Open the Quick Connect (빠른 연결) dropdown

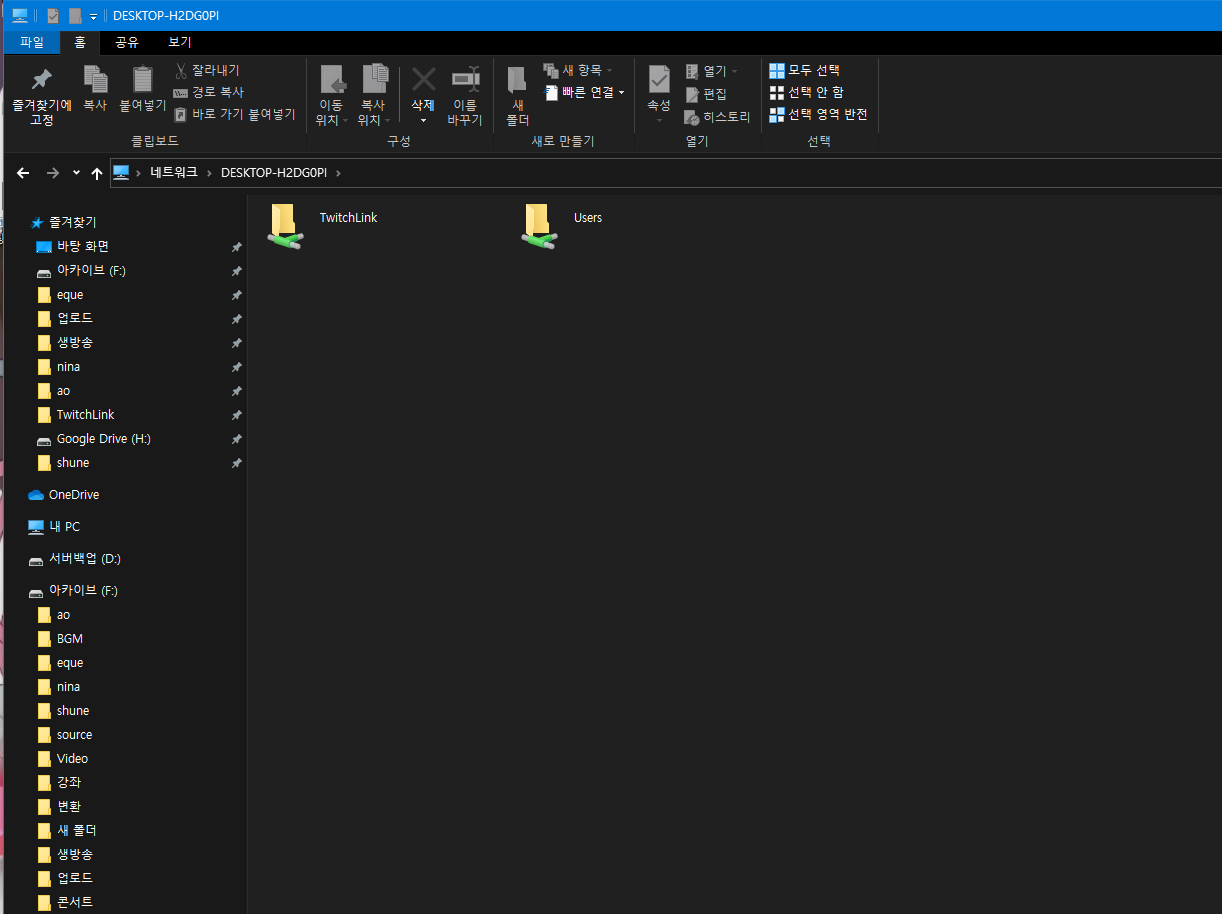coord(585,92)
